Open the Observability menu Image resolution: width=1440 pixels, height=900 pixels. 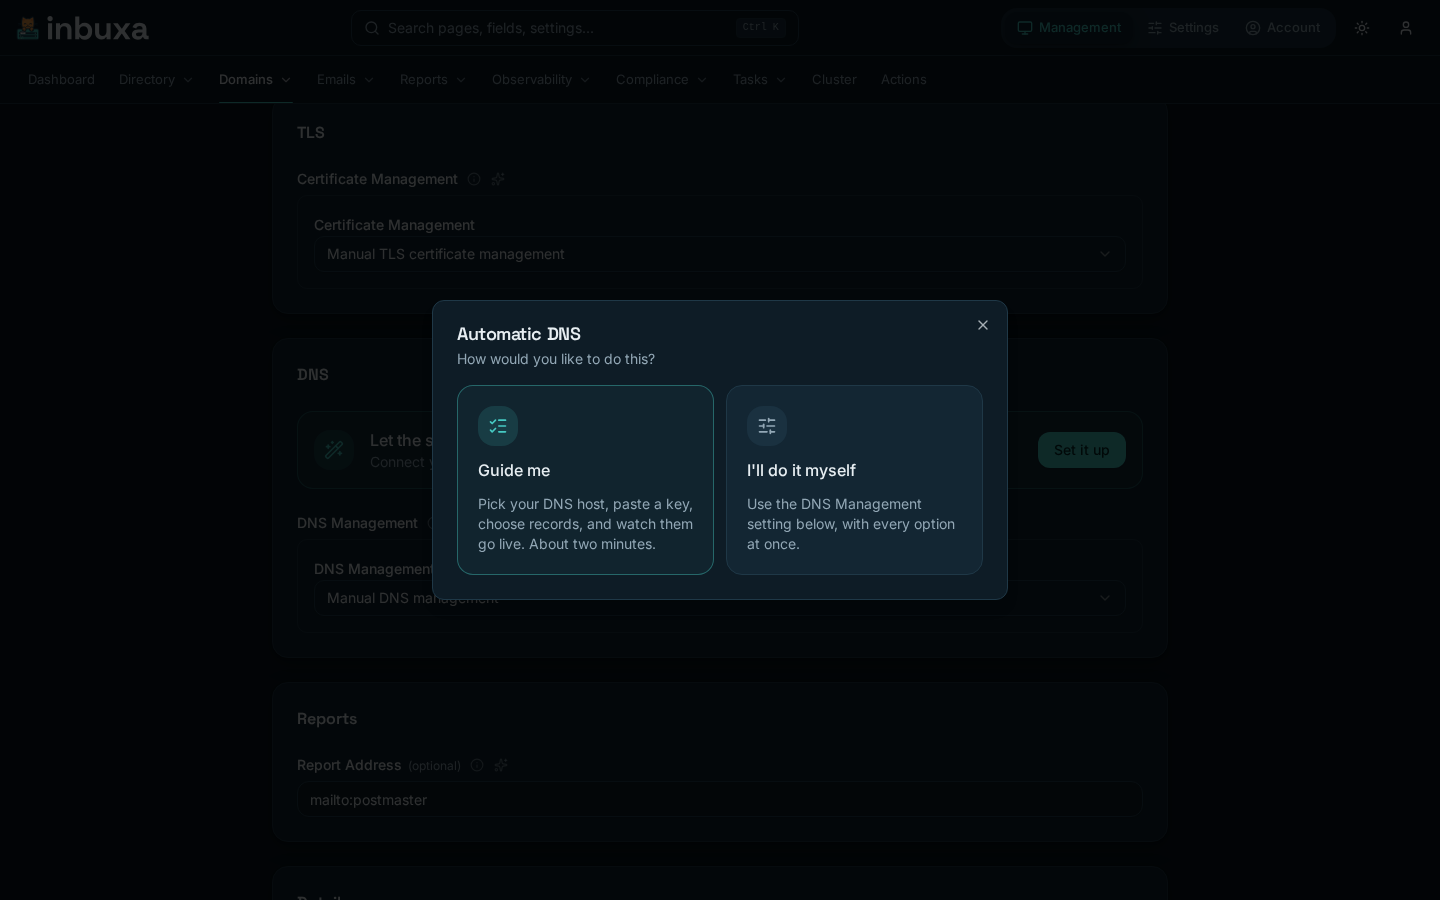tap(541, 79)
